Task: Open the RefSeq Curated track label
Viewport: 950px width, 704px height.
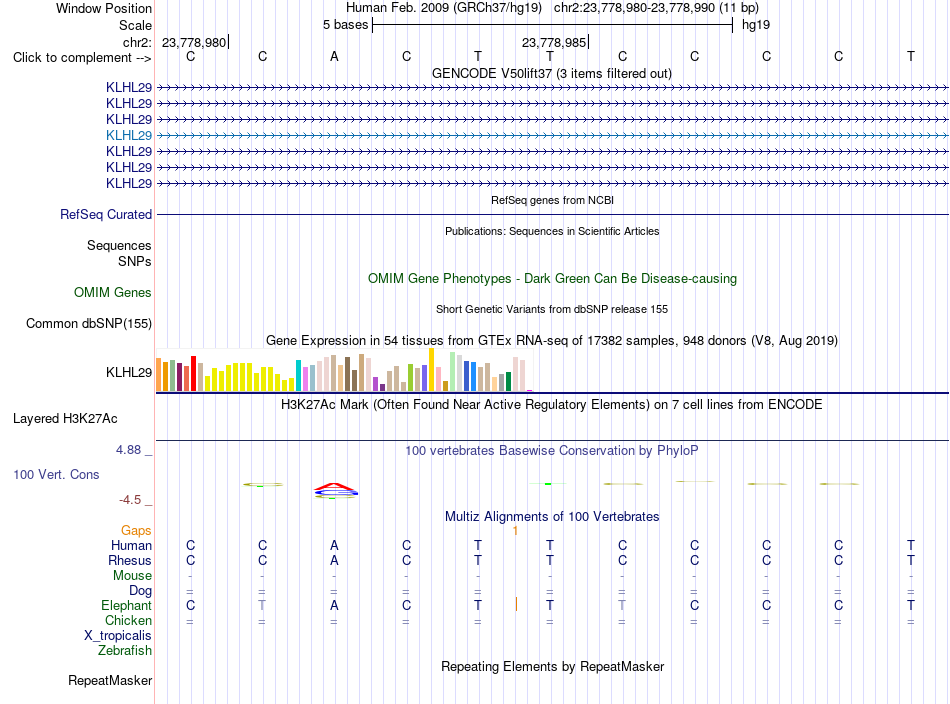Action: click(x=106, y=214)
